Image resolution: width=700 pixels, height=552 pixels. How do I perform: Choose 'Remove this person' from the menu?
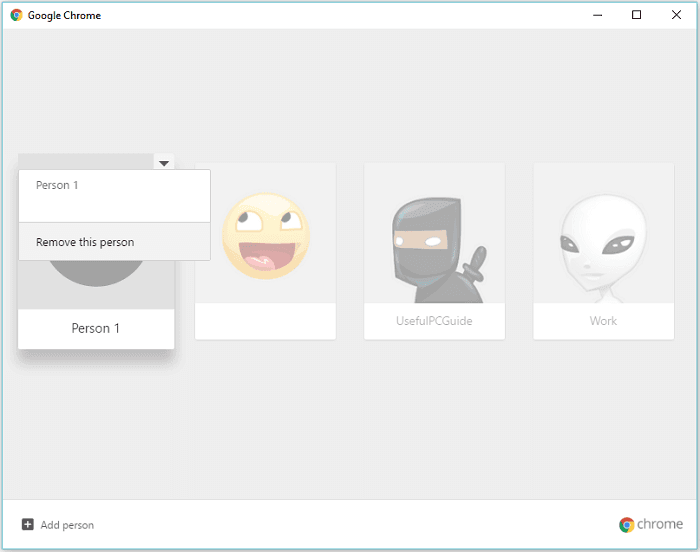(x=114, y=242)
